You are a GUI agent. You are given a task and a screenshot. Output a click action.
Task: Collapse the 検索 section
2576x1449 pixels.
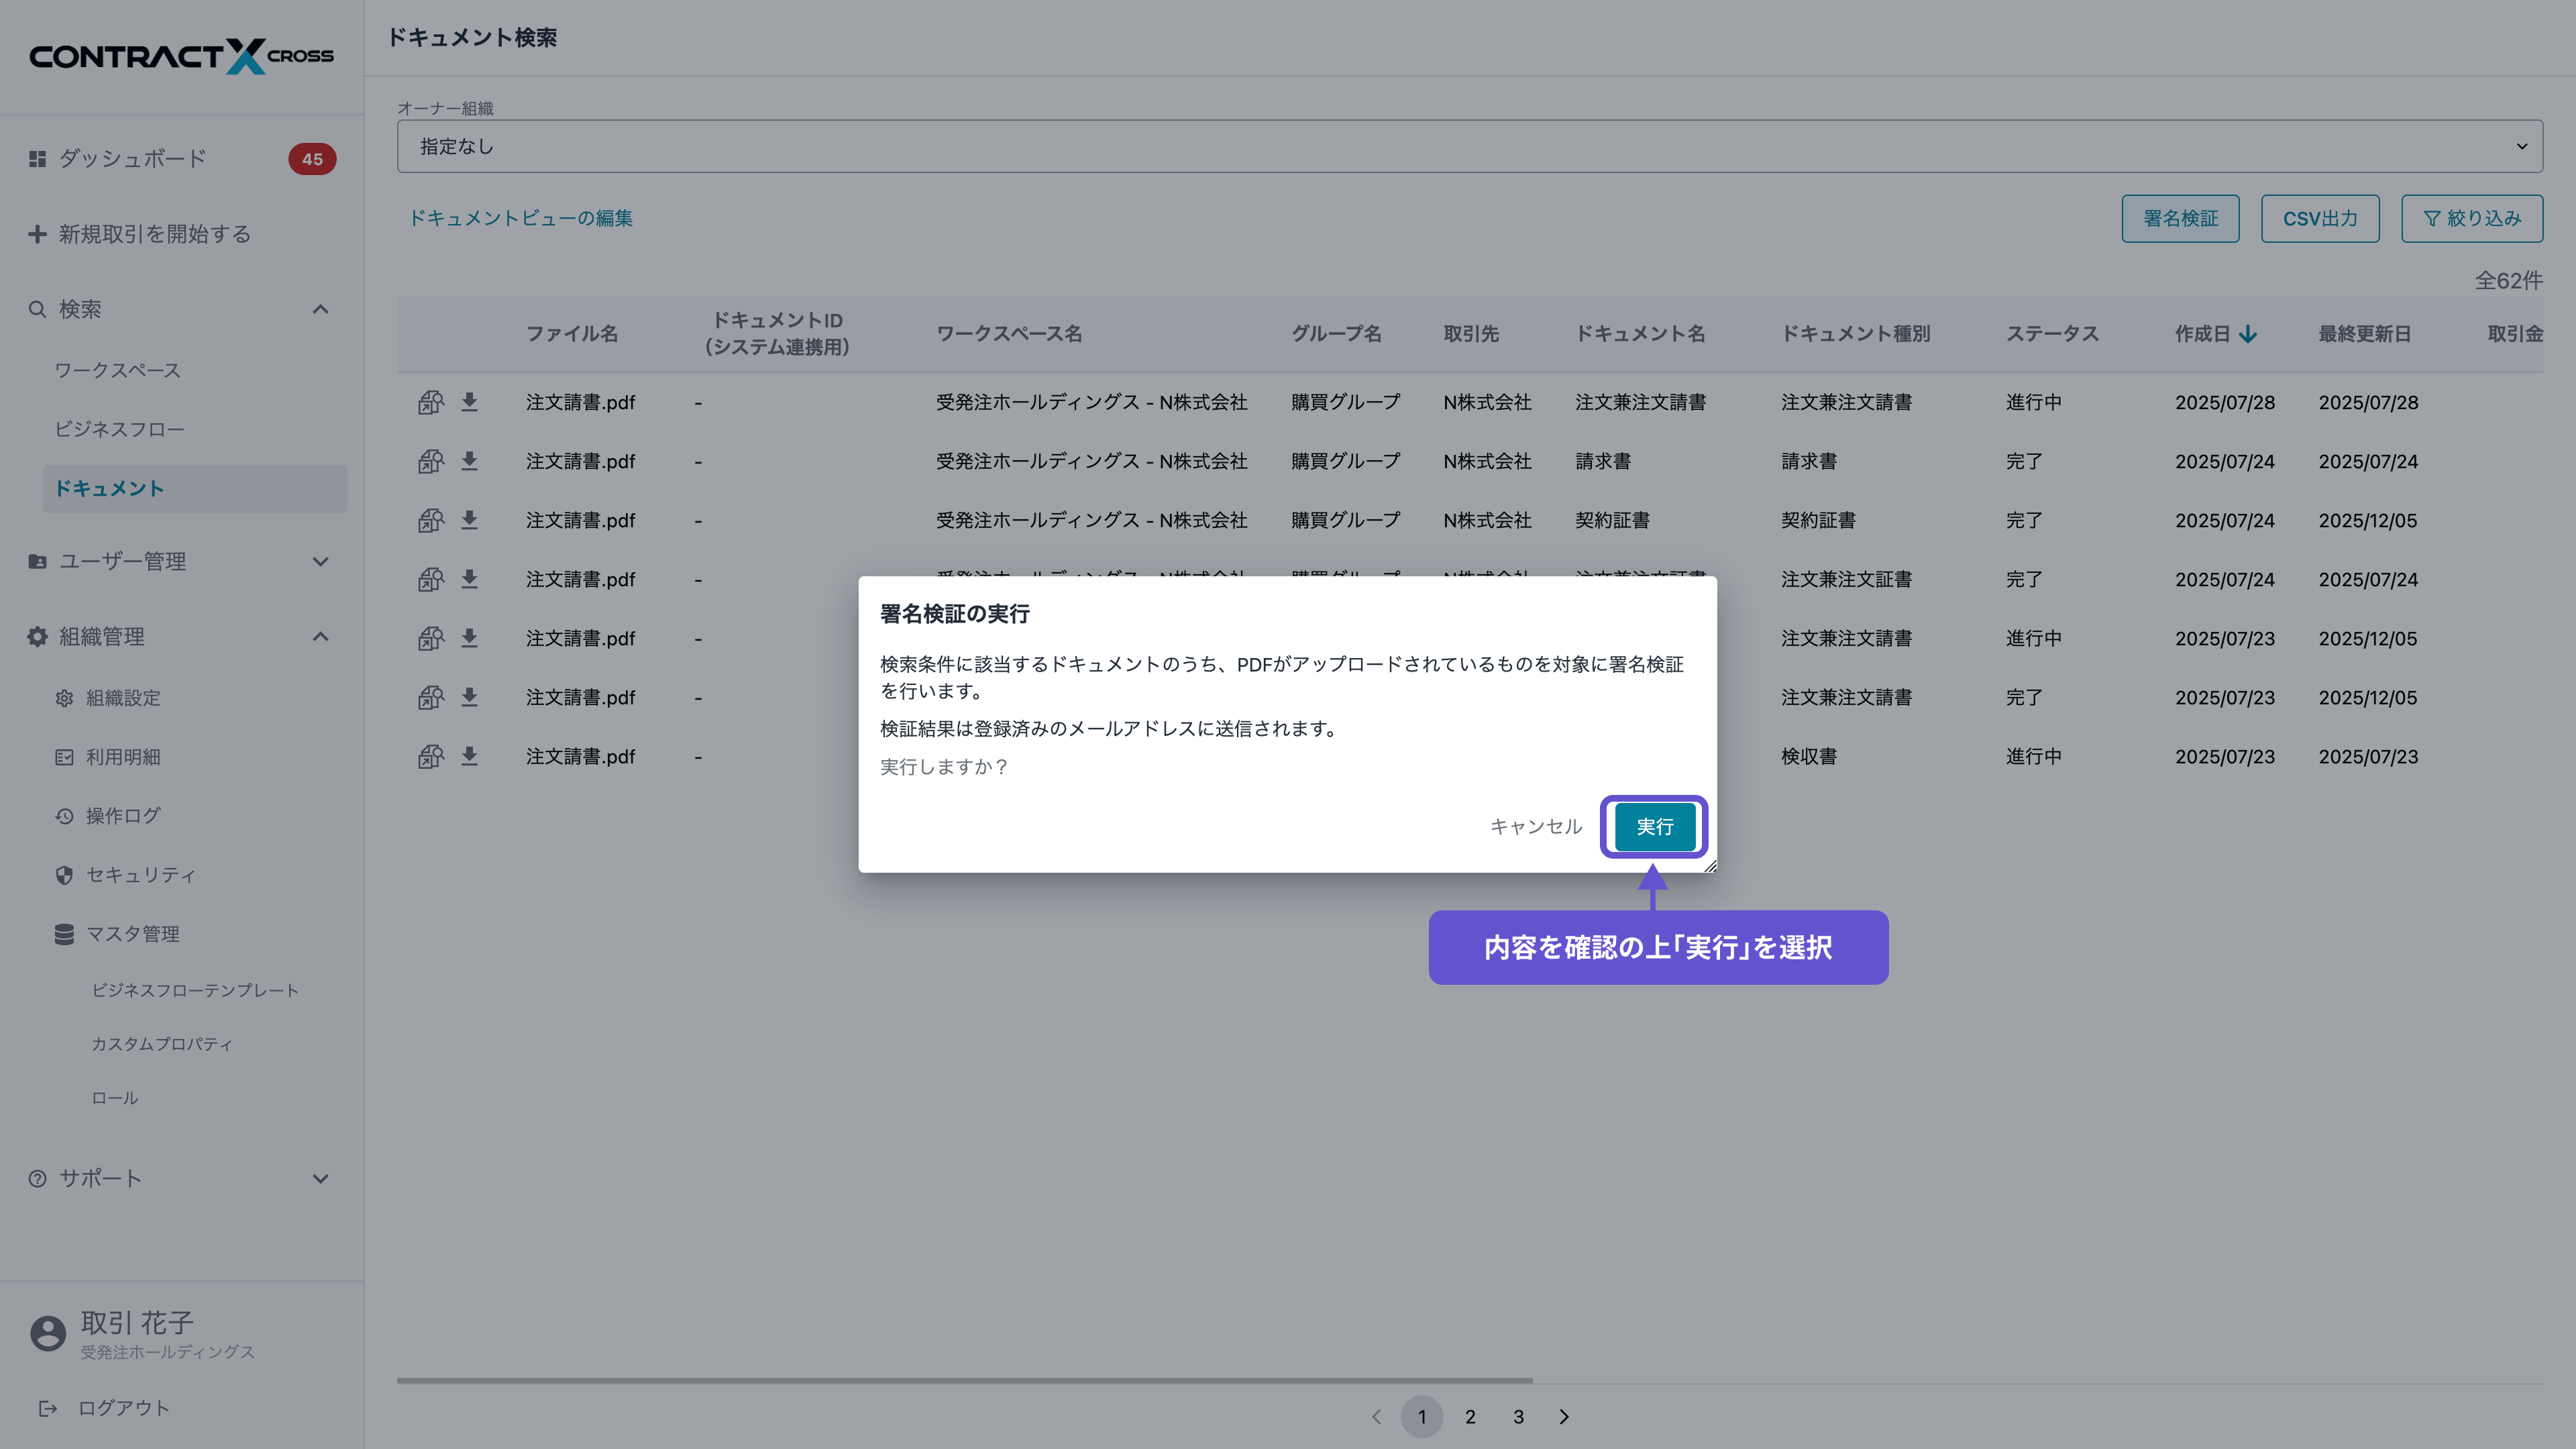[320, 309]
